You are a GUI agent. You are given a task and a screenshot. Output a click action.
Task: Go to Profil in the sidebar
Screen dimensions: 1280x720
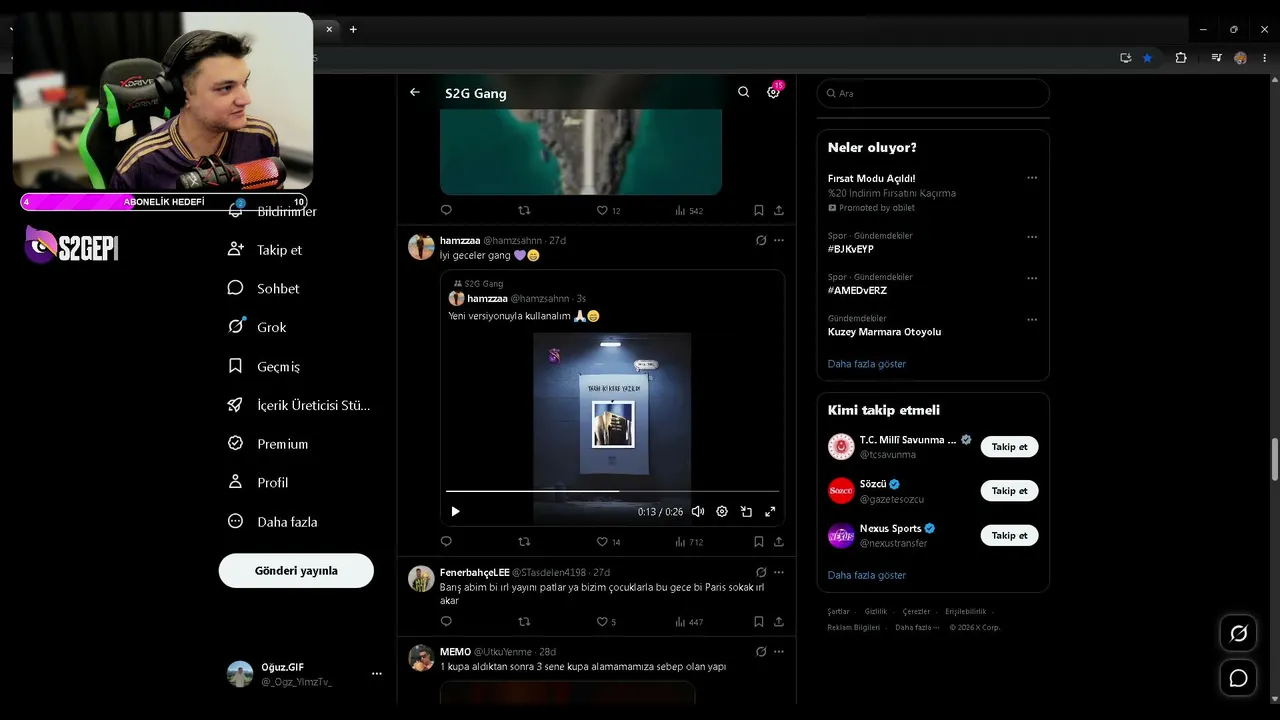pyautogui.click(x=258, y=482)
